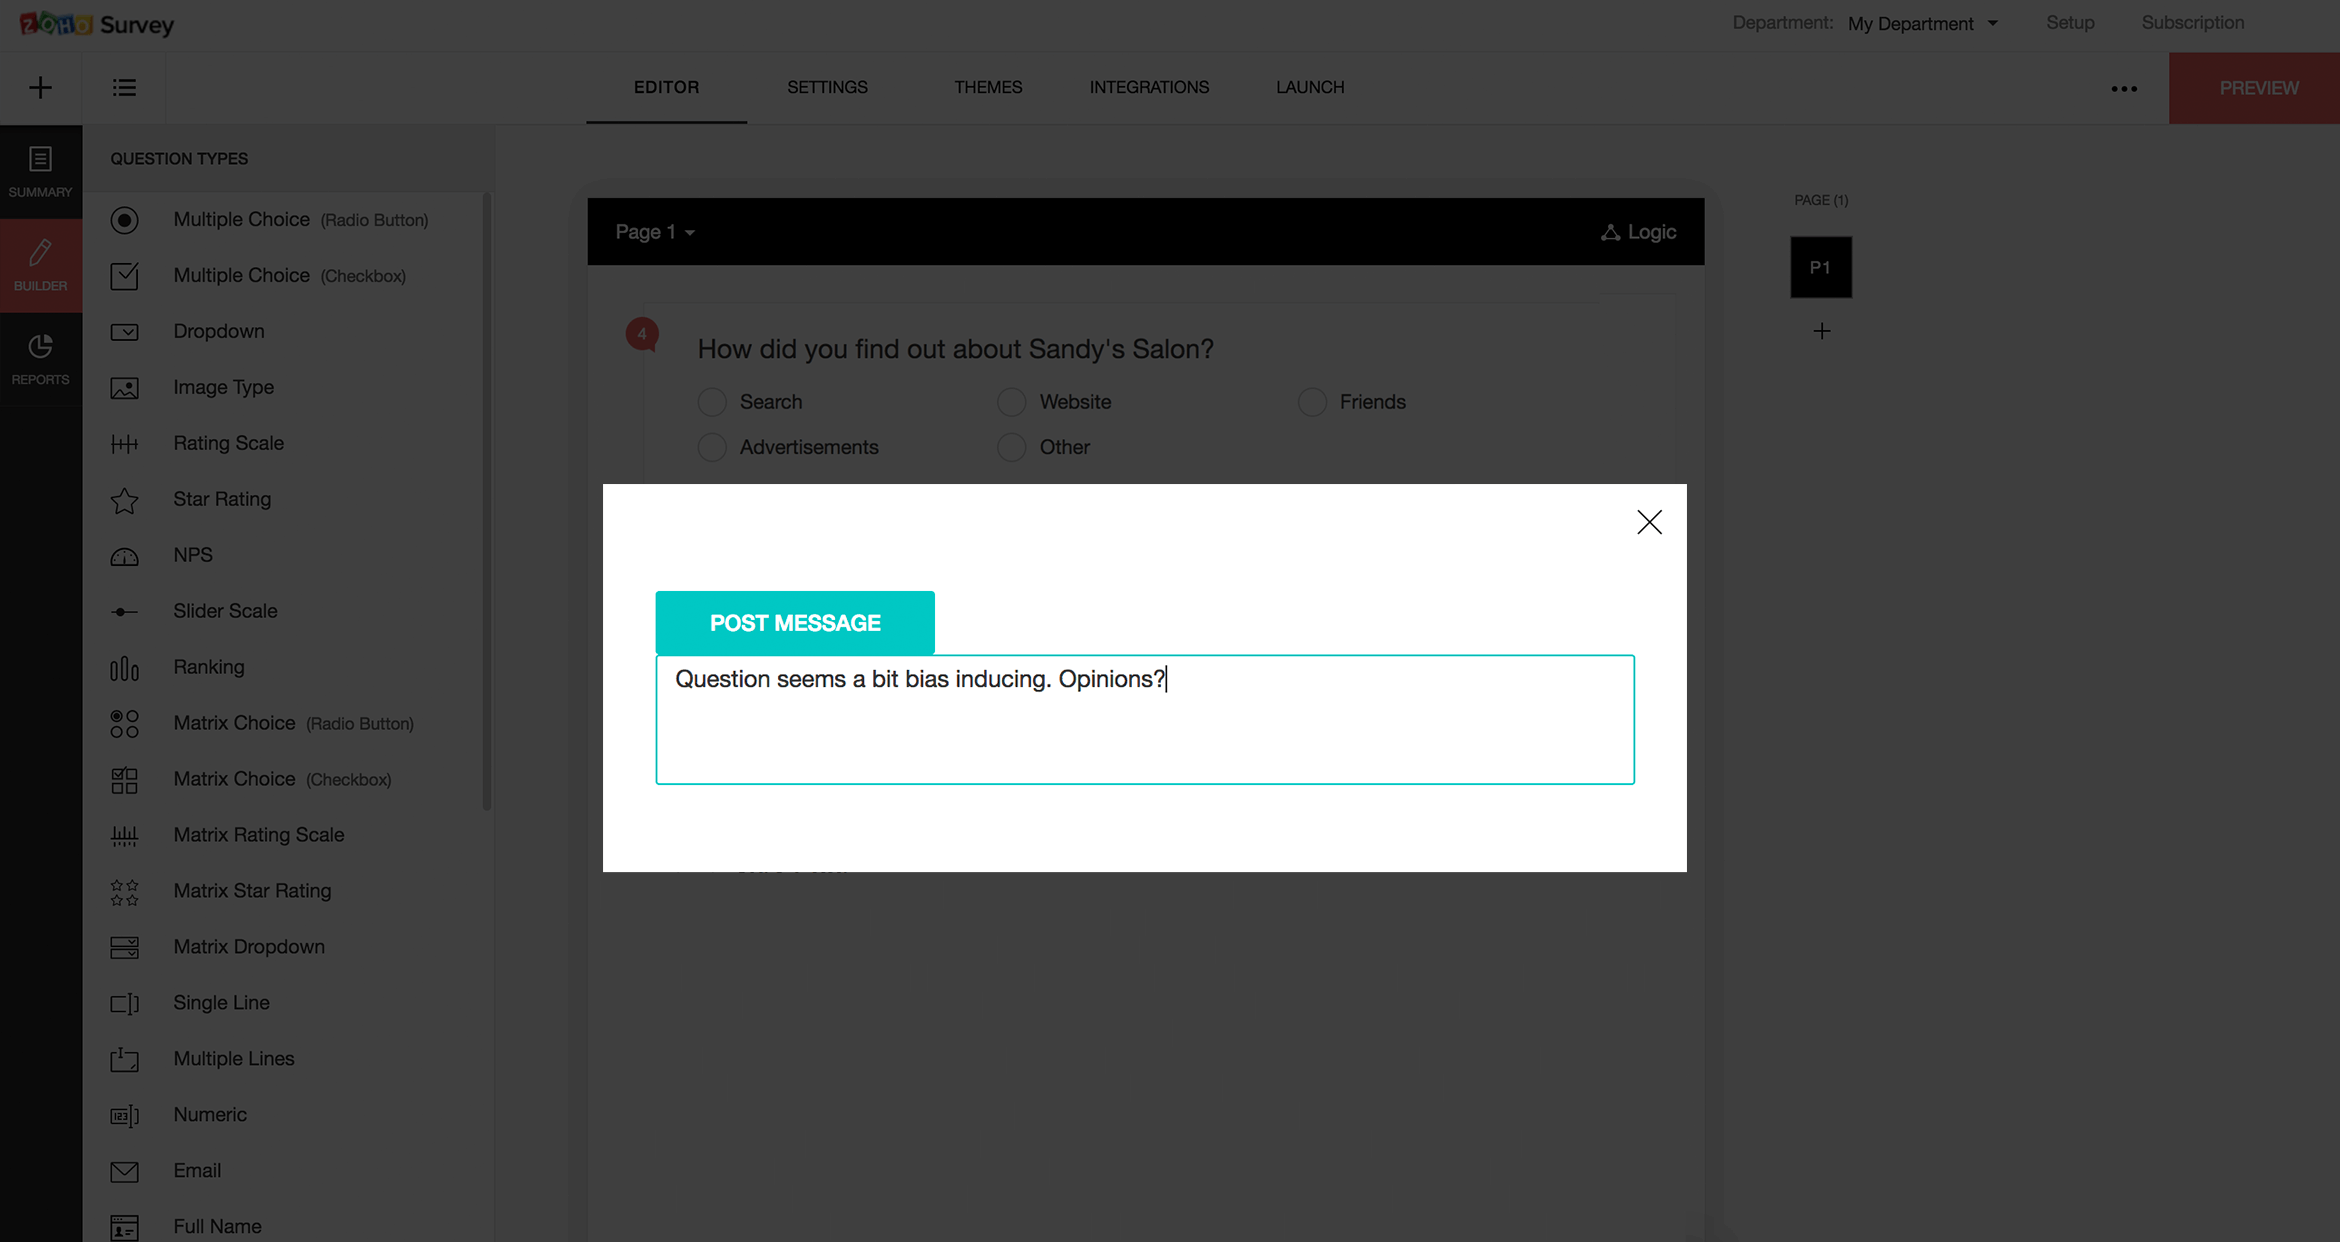The width and height of the screenshot is (2340, 1242).
Task: Open the Setup link
Action: pos(2070,22)
